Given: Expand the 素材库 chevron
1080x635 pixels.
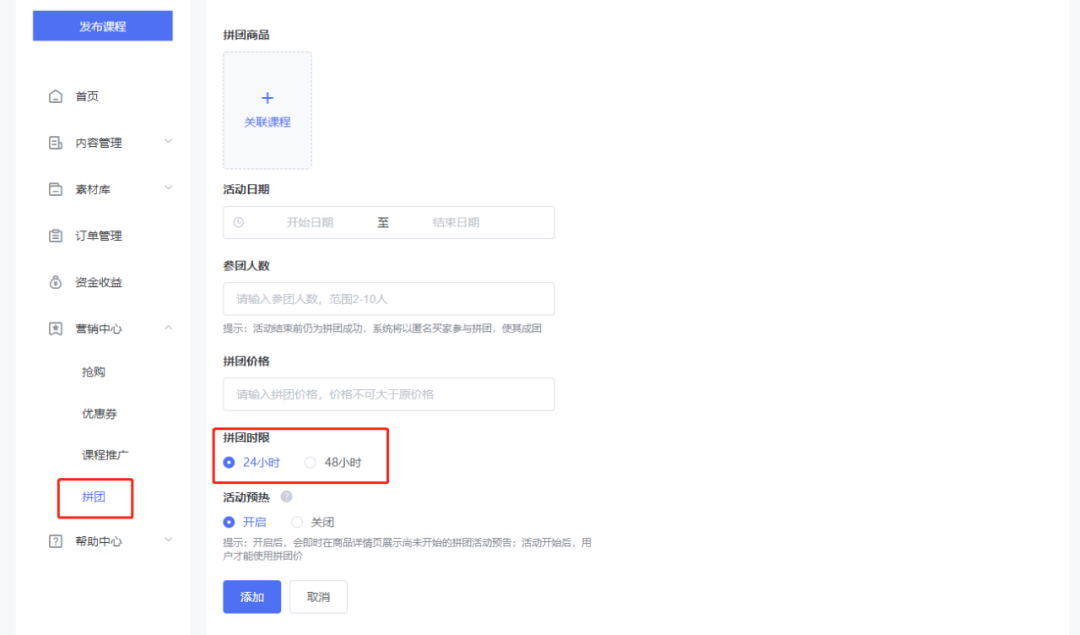Looking at the screenshot, I should 168,188.
